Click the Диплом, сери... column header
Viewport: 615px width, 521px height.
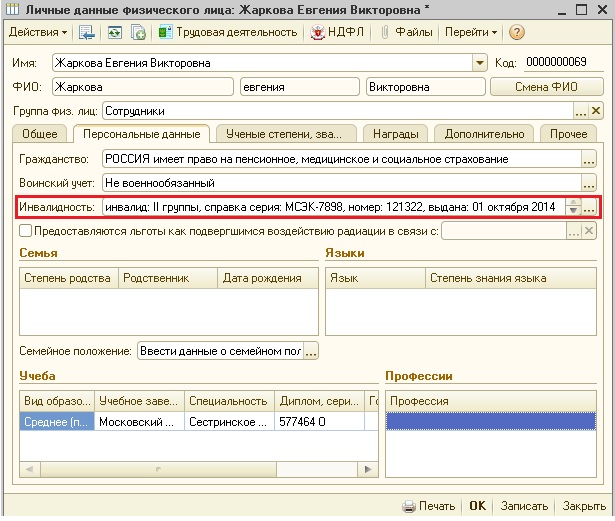[319, 401]
